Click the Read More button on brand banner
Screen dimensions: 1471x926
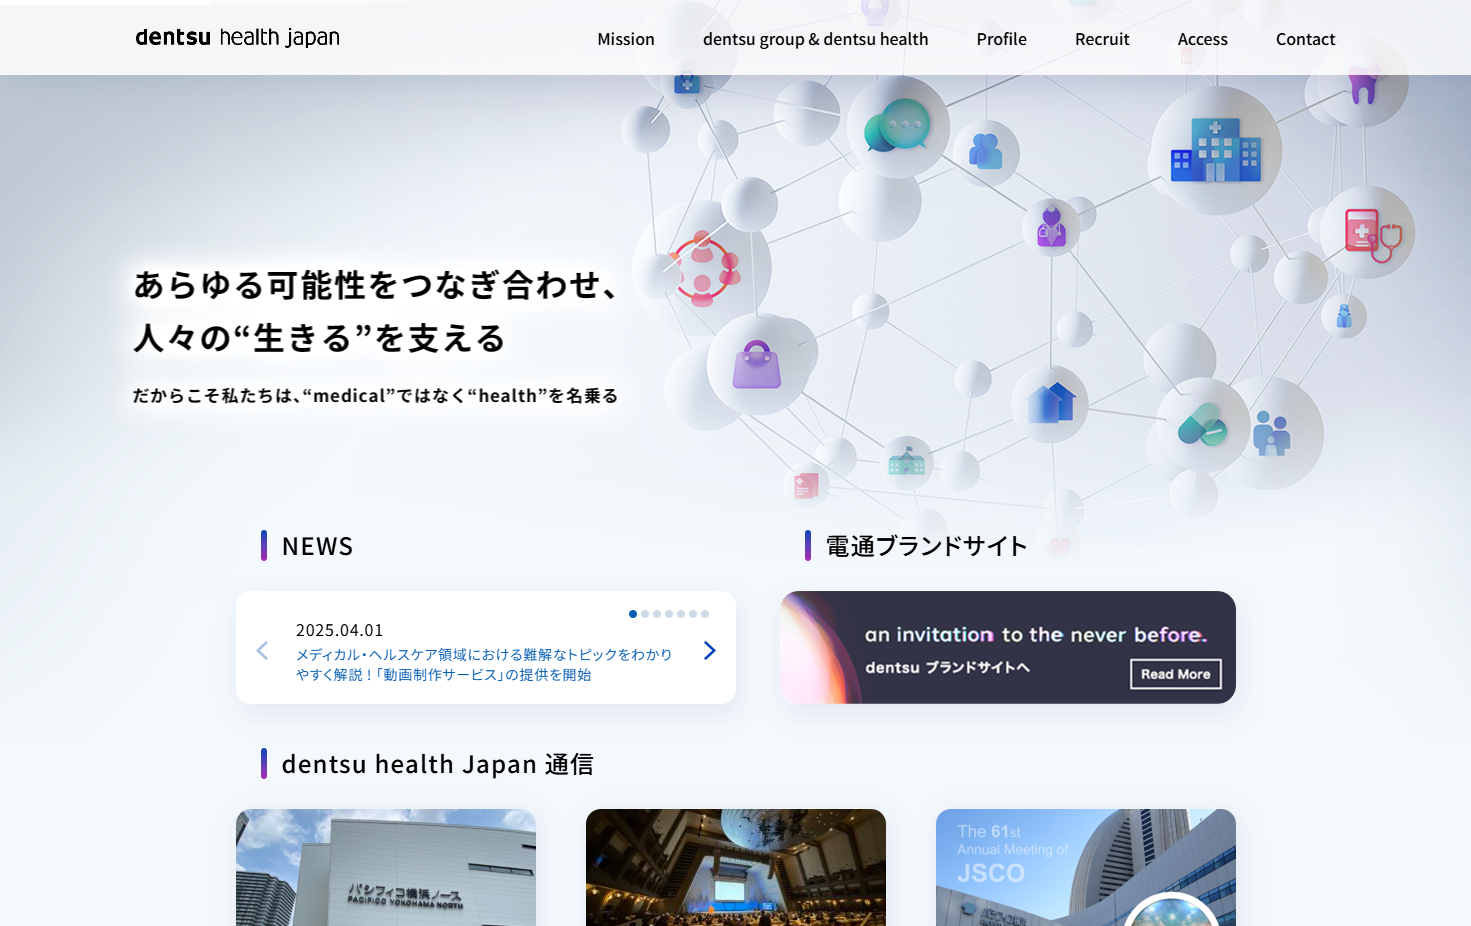[1175, 674]
